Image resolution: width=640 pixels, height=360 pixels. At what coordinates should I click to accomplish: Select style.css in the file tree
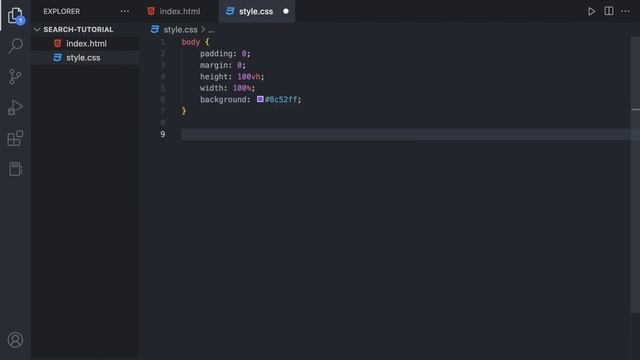coord(85,58)
